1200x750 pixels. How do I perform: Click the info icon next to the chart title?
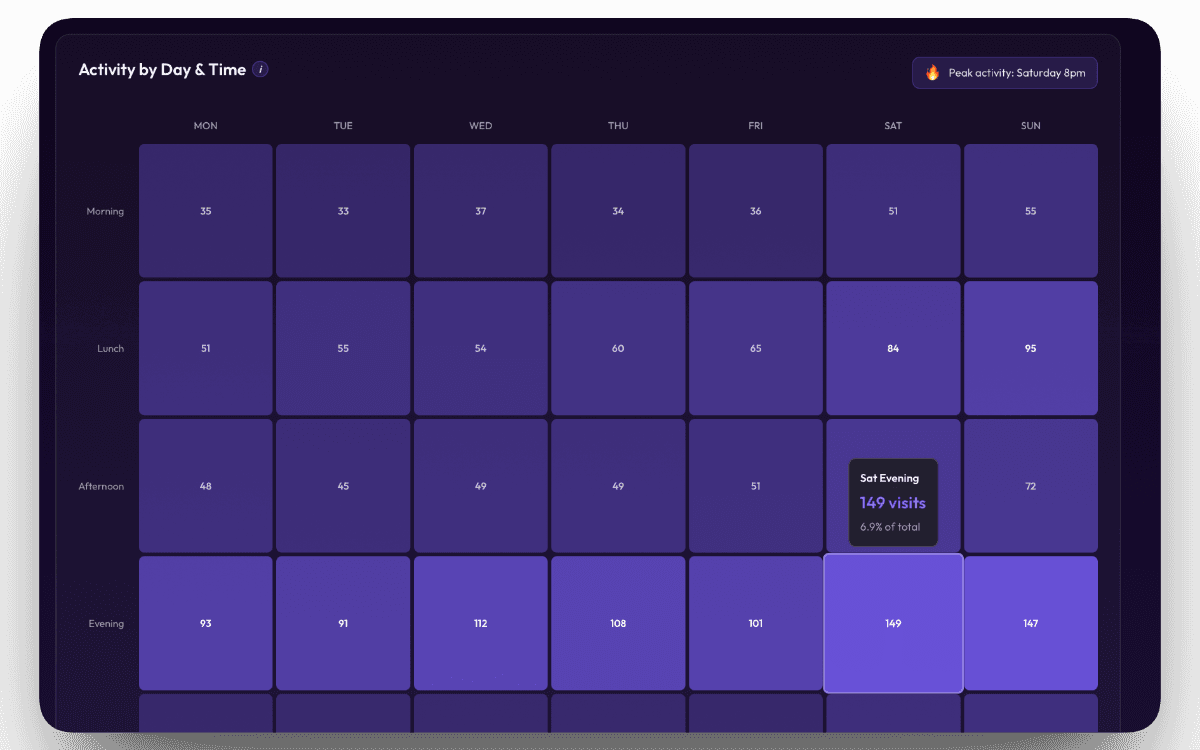click(261, 69)
